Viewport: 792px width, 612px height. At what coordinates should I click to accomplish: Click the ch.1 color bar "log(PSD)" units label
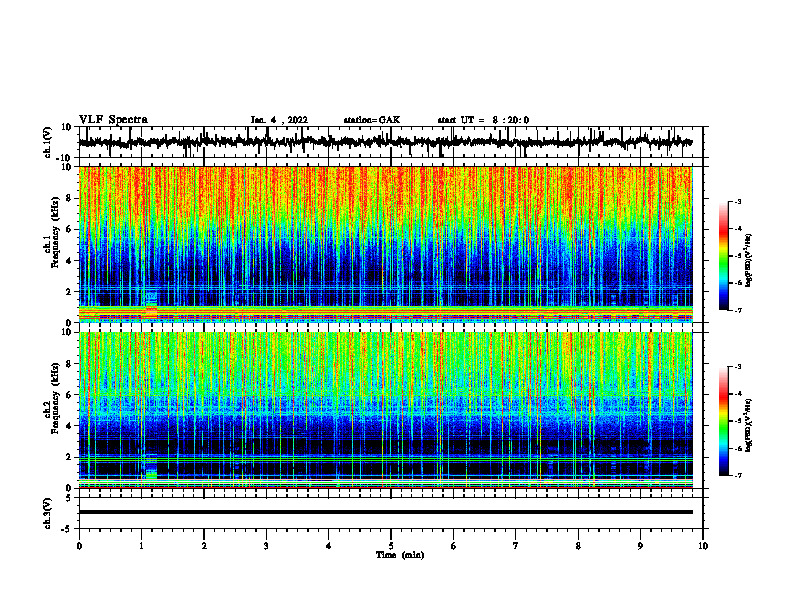point(749,261)
